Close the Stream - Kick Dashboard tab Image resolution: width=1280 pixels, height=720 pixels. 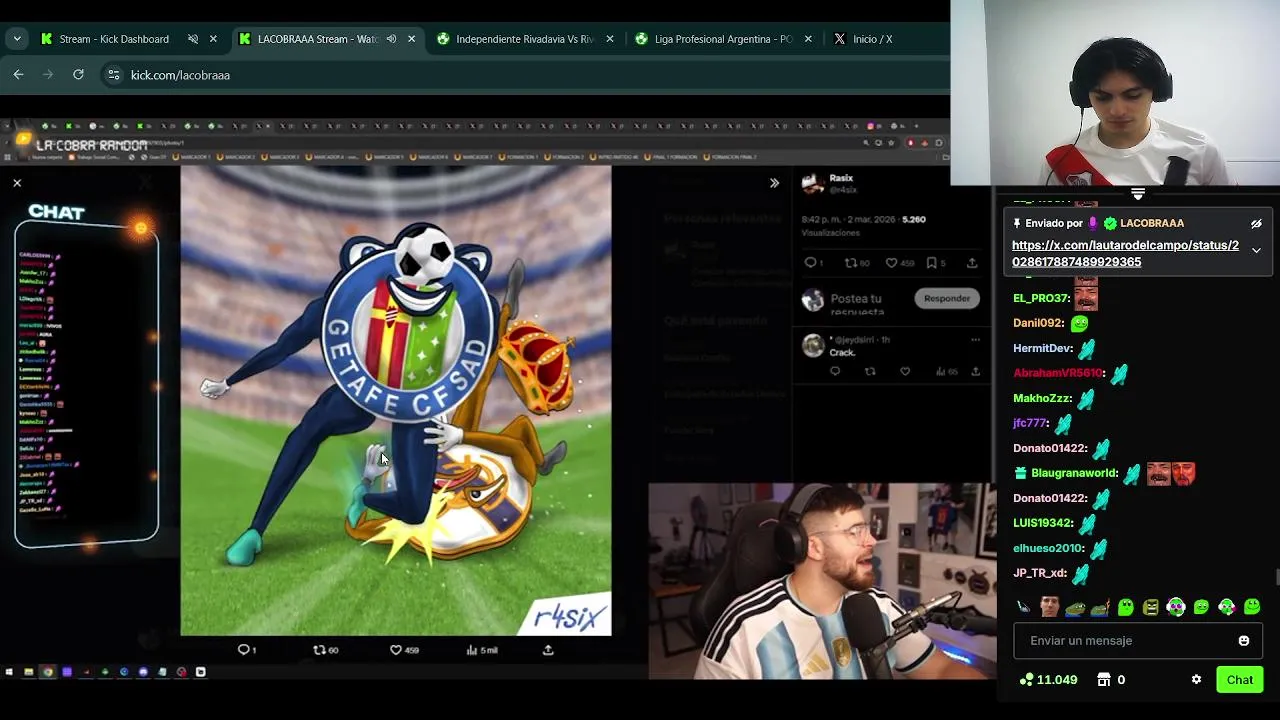click(x=213, y=39)
